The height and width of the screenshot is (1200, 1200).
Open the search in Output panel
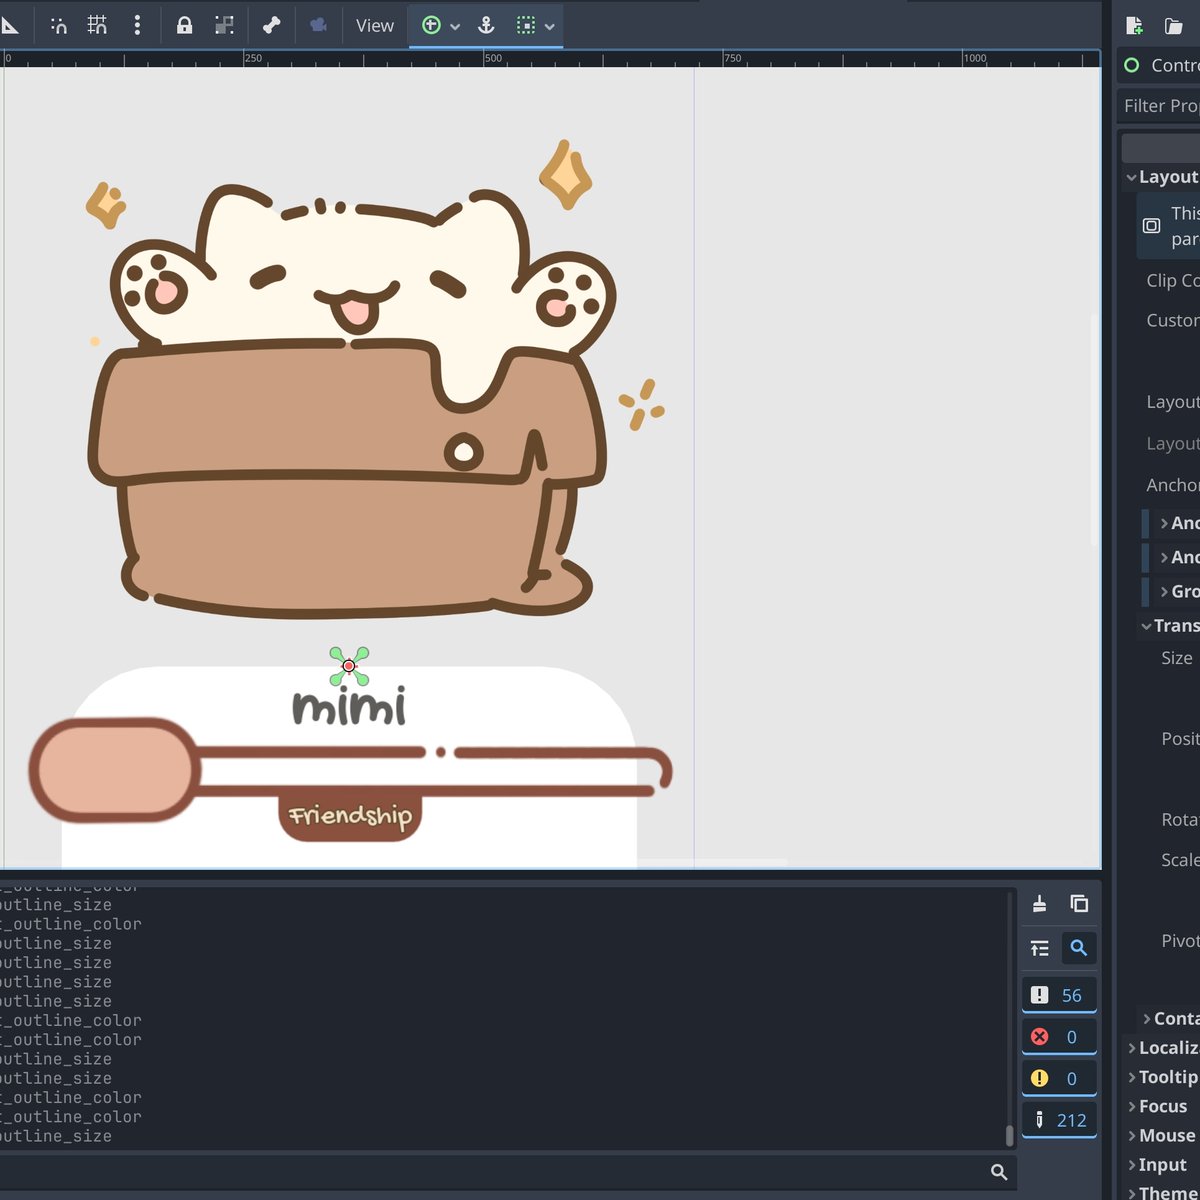[1079, 948]
